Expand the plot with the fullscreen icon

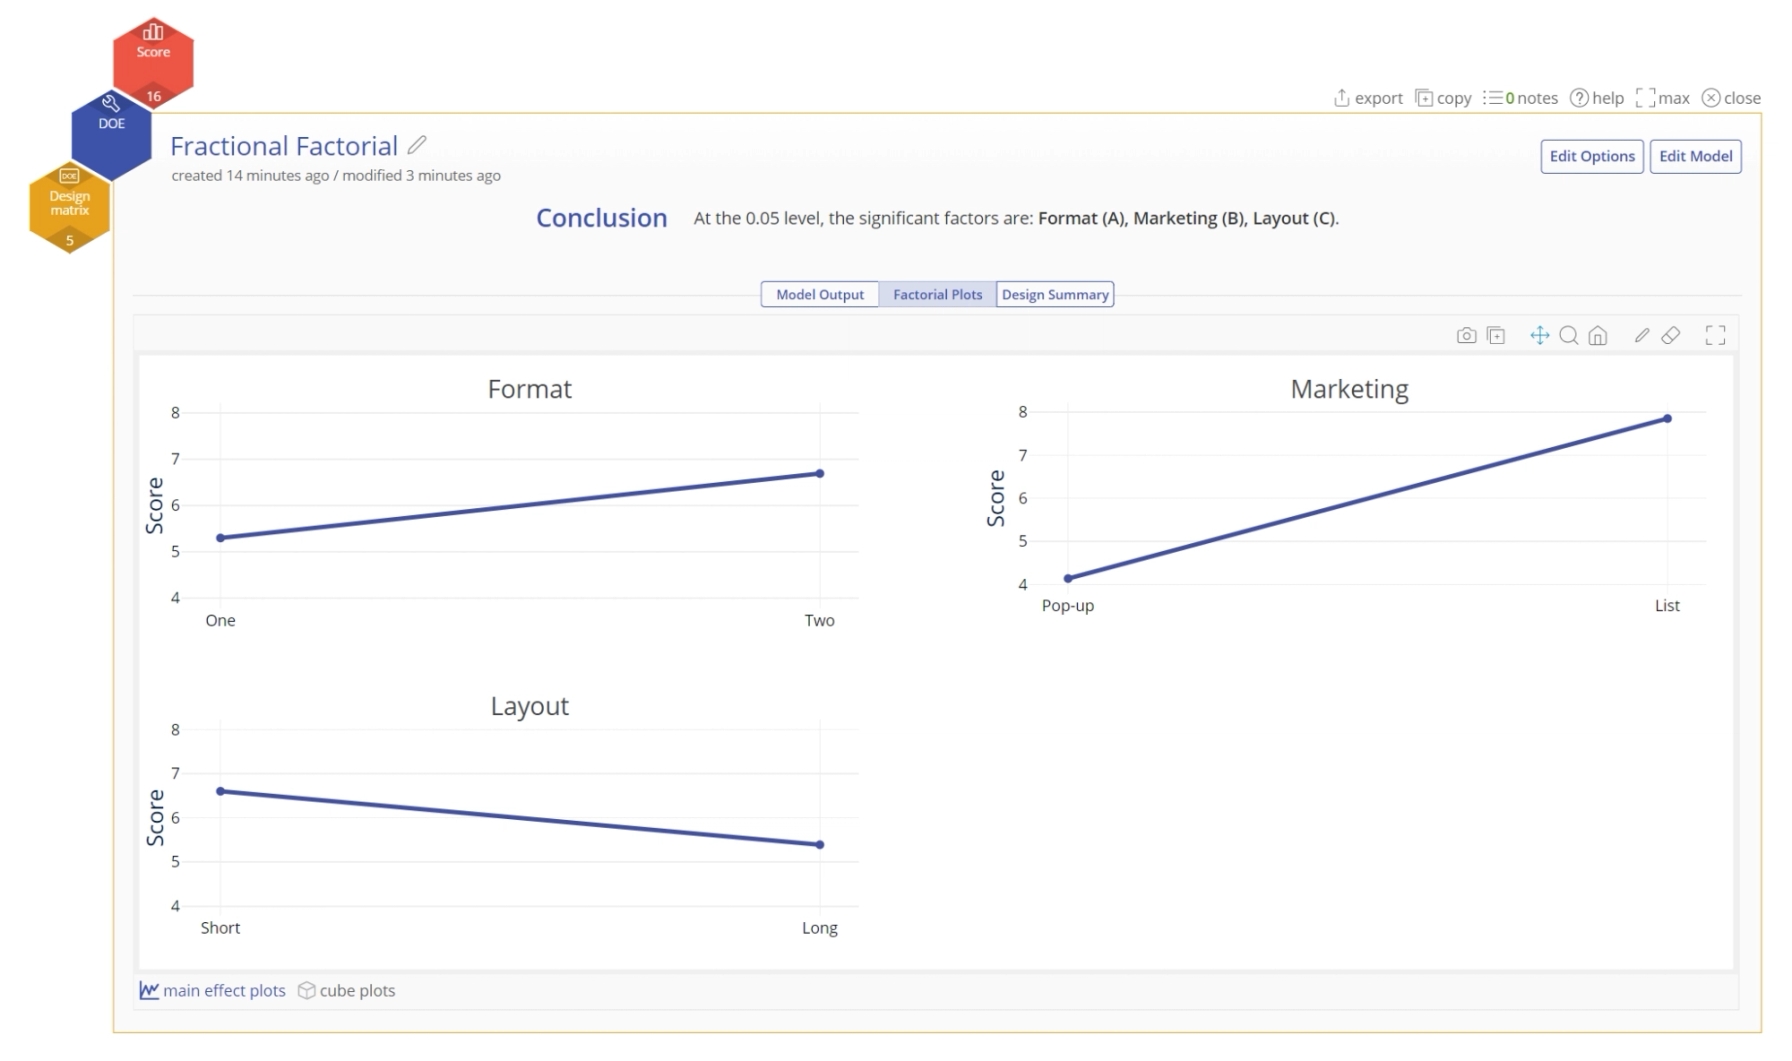[1716, 336]
